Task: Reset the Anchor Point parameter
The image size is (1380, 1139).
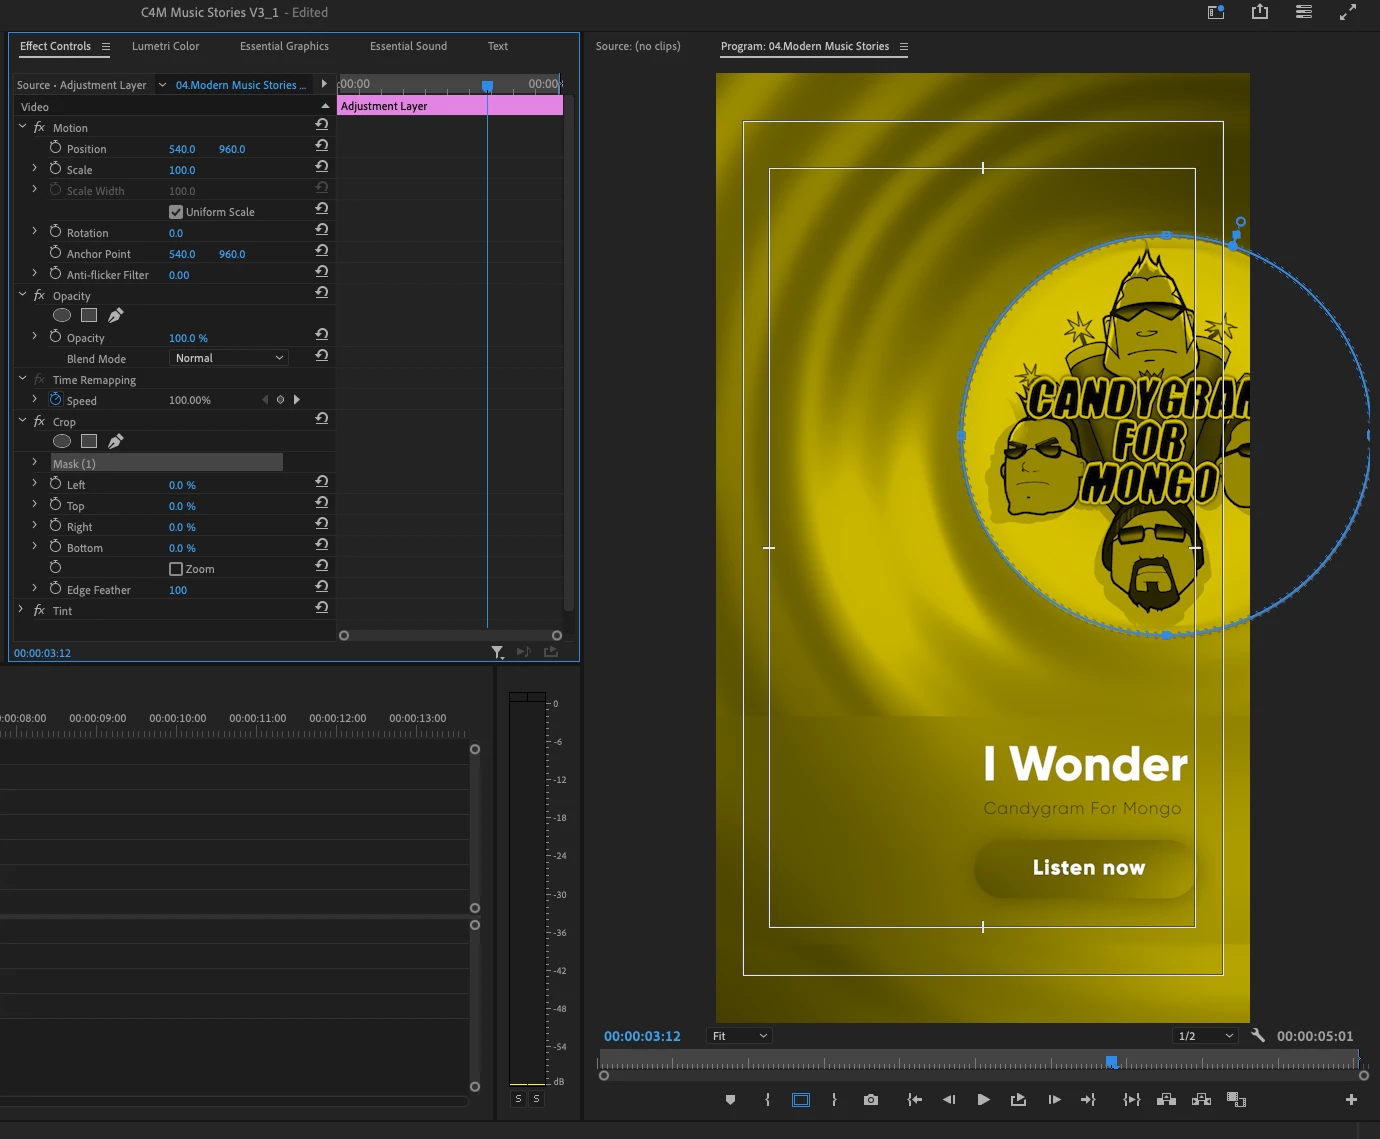Action: click(x=321, y=251)
